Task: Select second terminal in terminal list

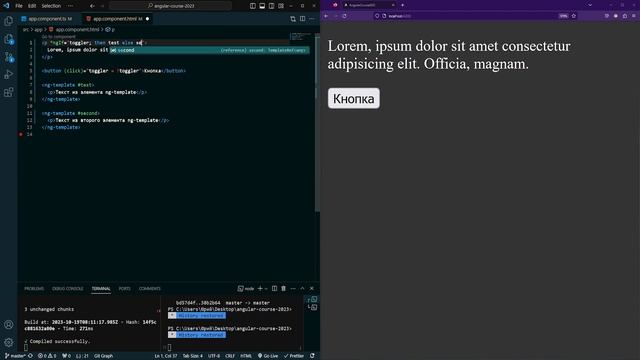Action: coord(313,307)
